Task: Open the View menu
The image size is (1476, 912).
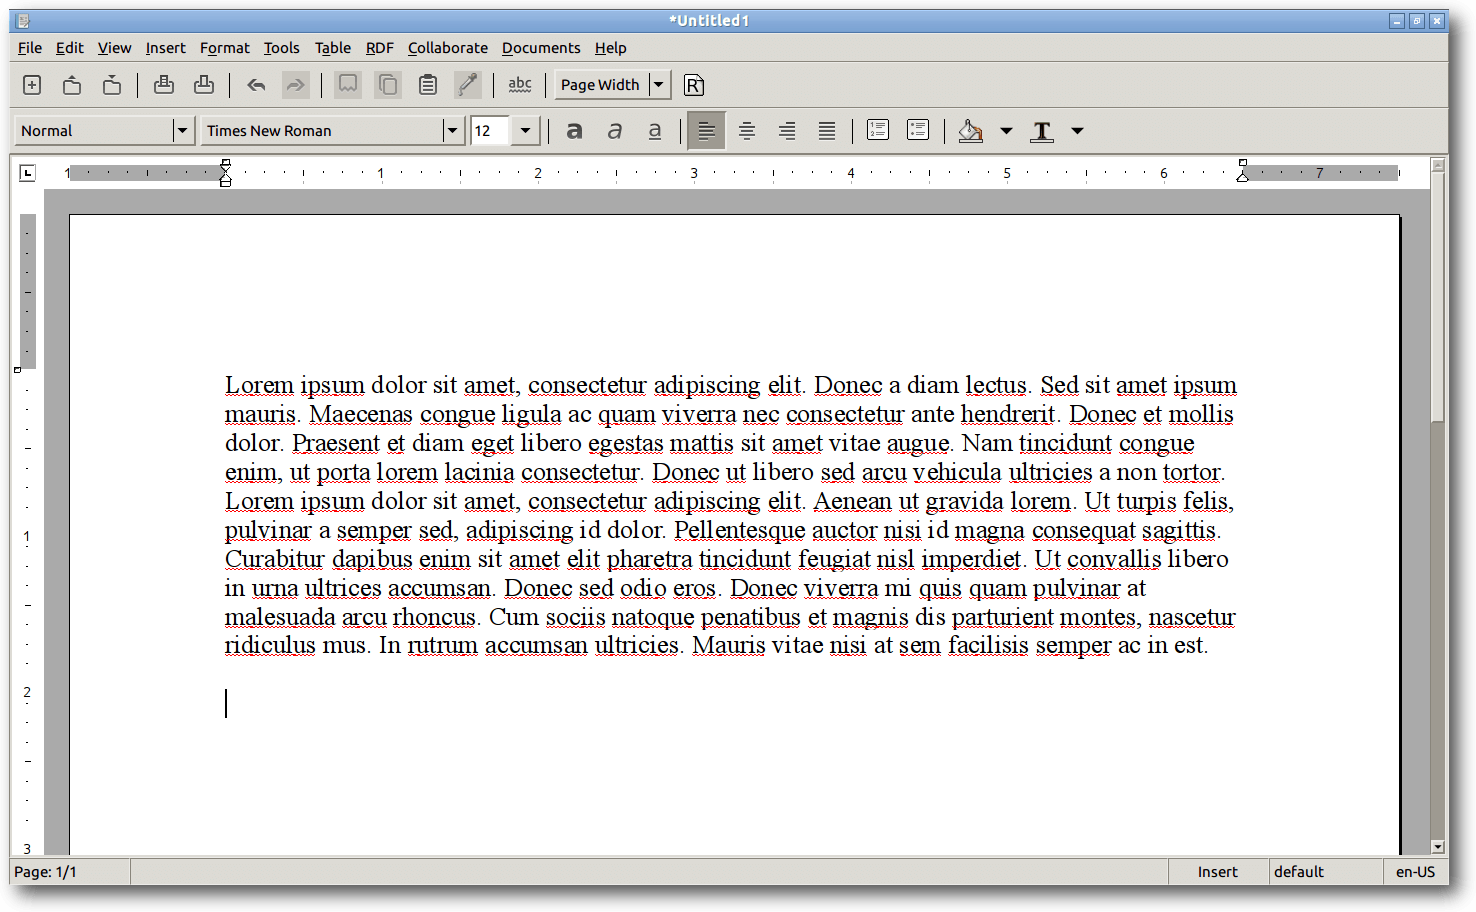Action: click(x=114, y=48)
